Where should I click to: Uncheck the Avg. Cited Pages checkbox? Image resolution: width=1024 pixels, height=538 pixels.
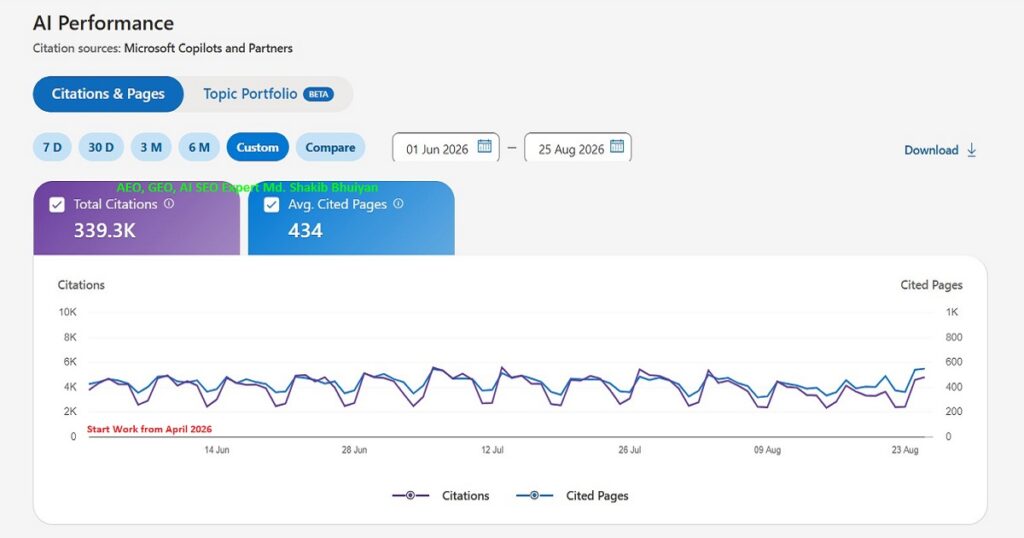click(272, 205)
